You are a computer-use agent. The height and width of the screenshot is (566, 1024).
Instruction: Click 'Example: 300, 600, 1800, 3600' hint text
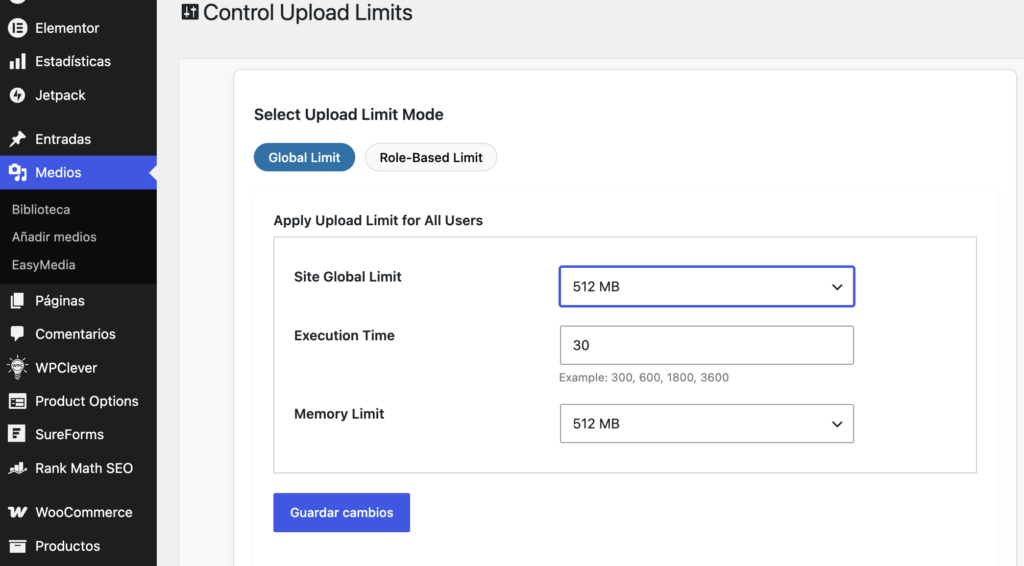point(644,377)
